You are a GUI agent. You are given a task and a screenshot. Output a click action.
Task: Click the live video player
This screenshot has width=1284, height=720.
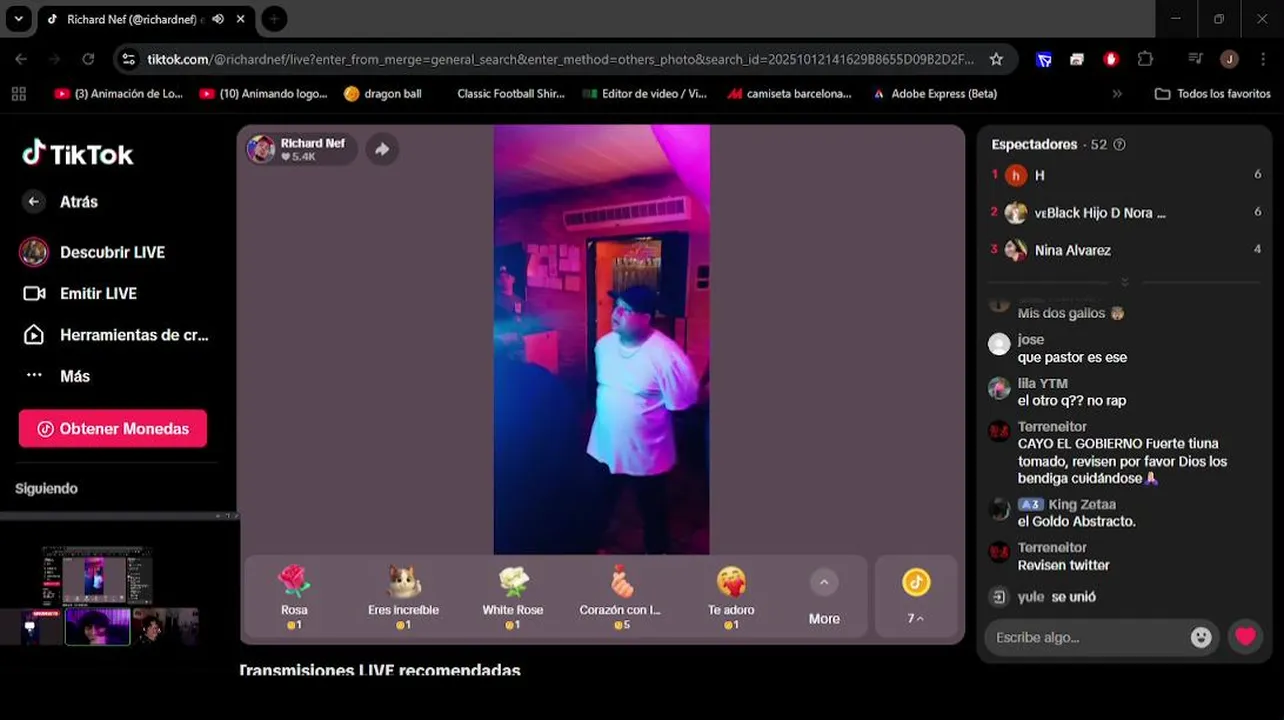(601, 339)
